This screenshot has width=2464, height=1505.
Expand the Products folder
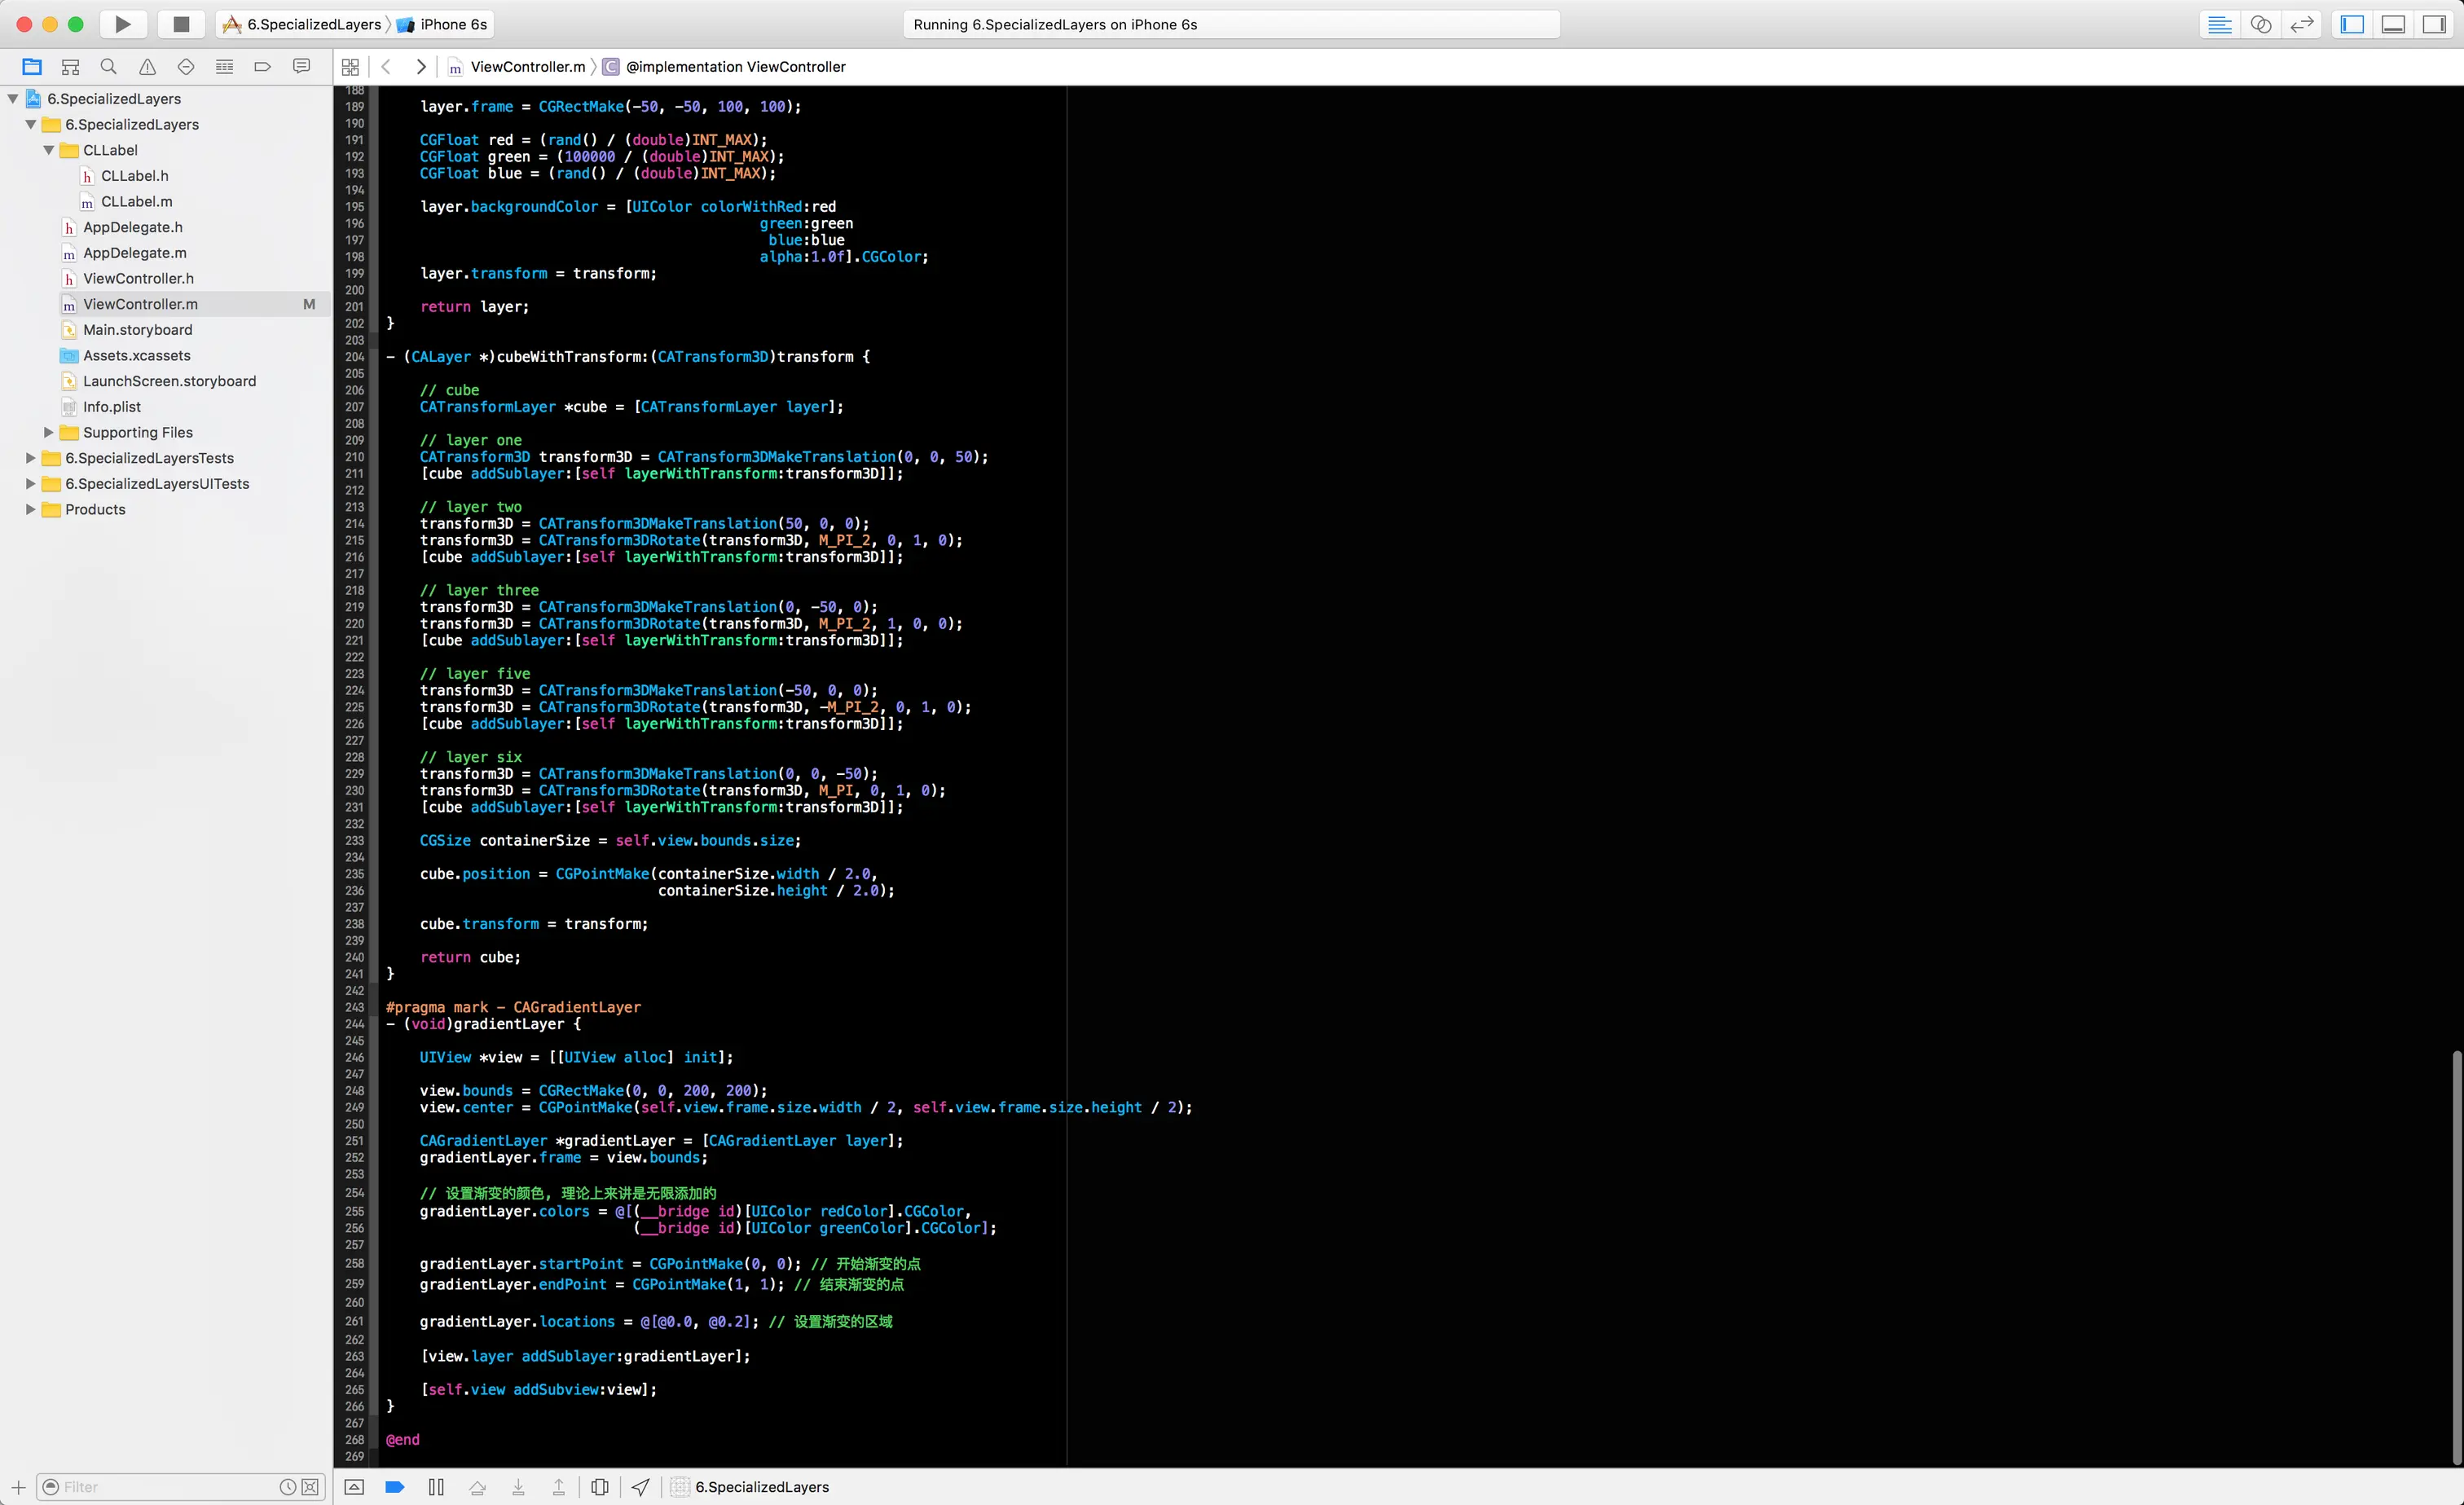click(30, 509)
